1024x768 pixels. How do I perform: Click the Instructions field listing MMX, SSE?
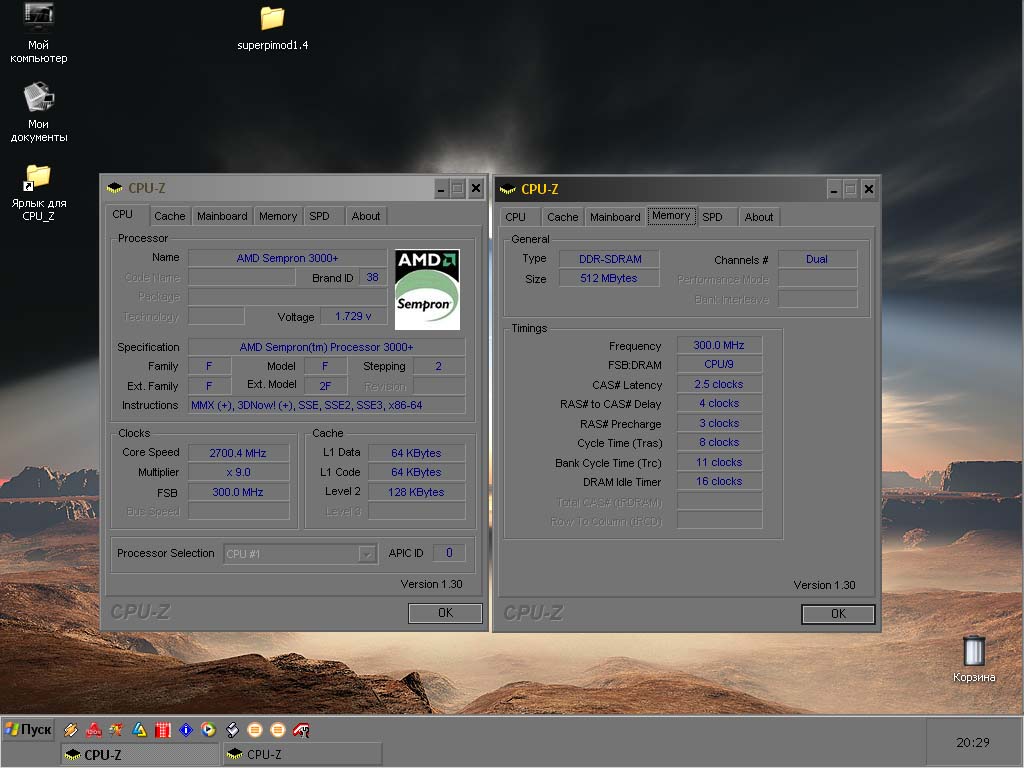pyautogui.click(x=327, y=405)
